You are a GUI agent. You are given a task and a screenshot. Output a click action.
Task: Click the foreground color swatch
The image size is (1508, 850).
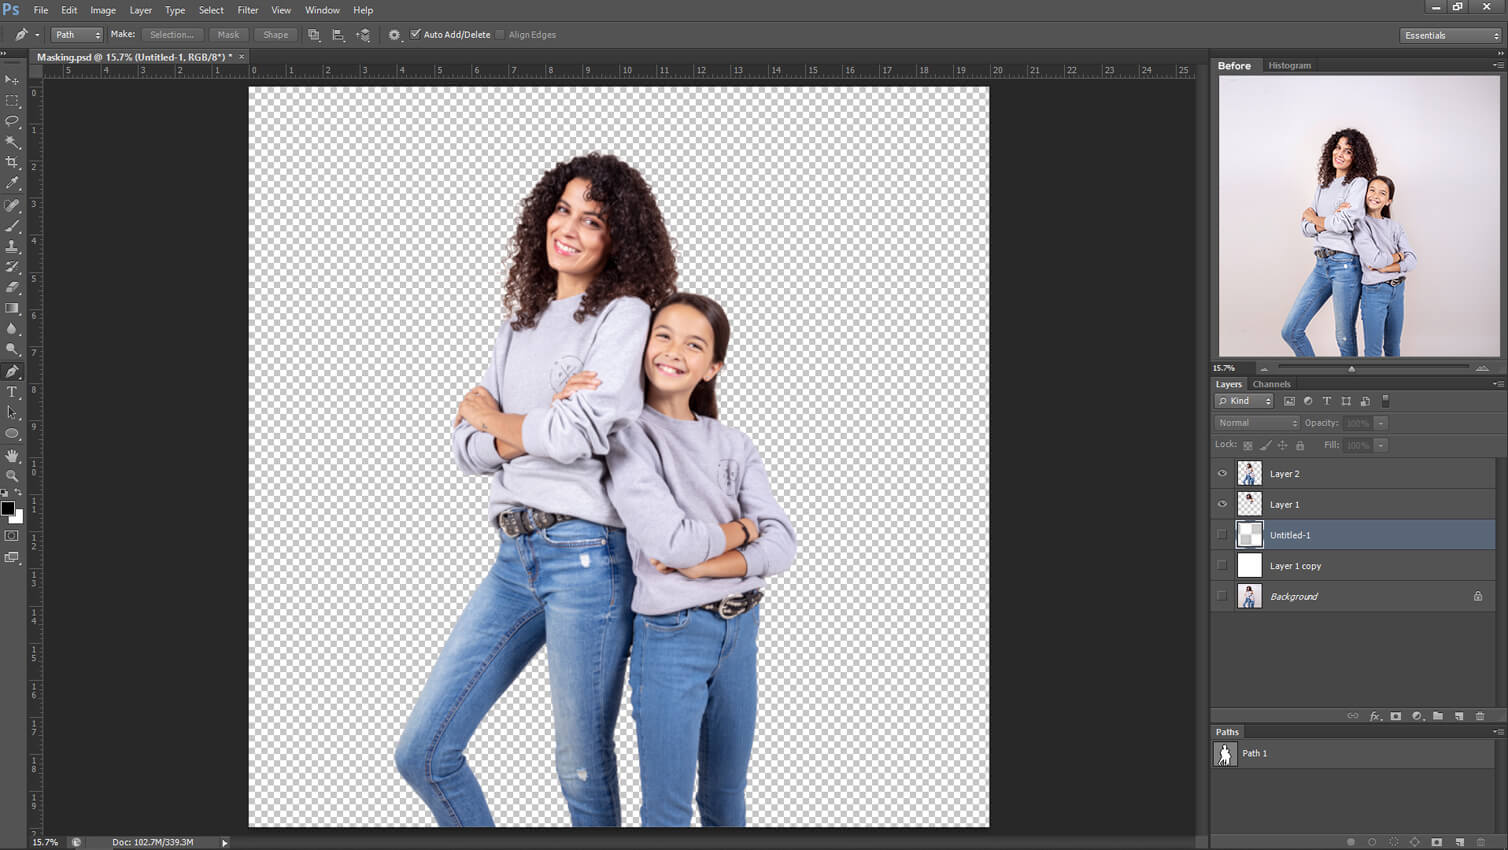point(8,508)
